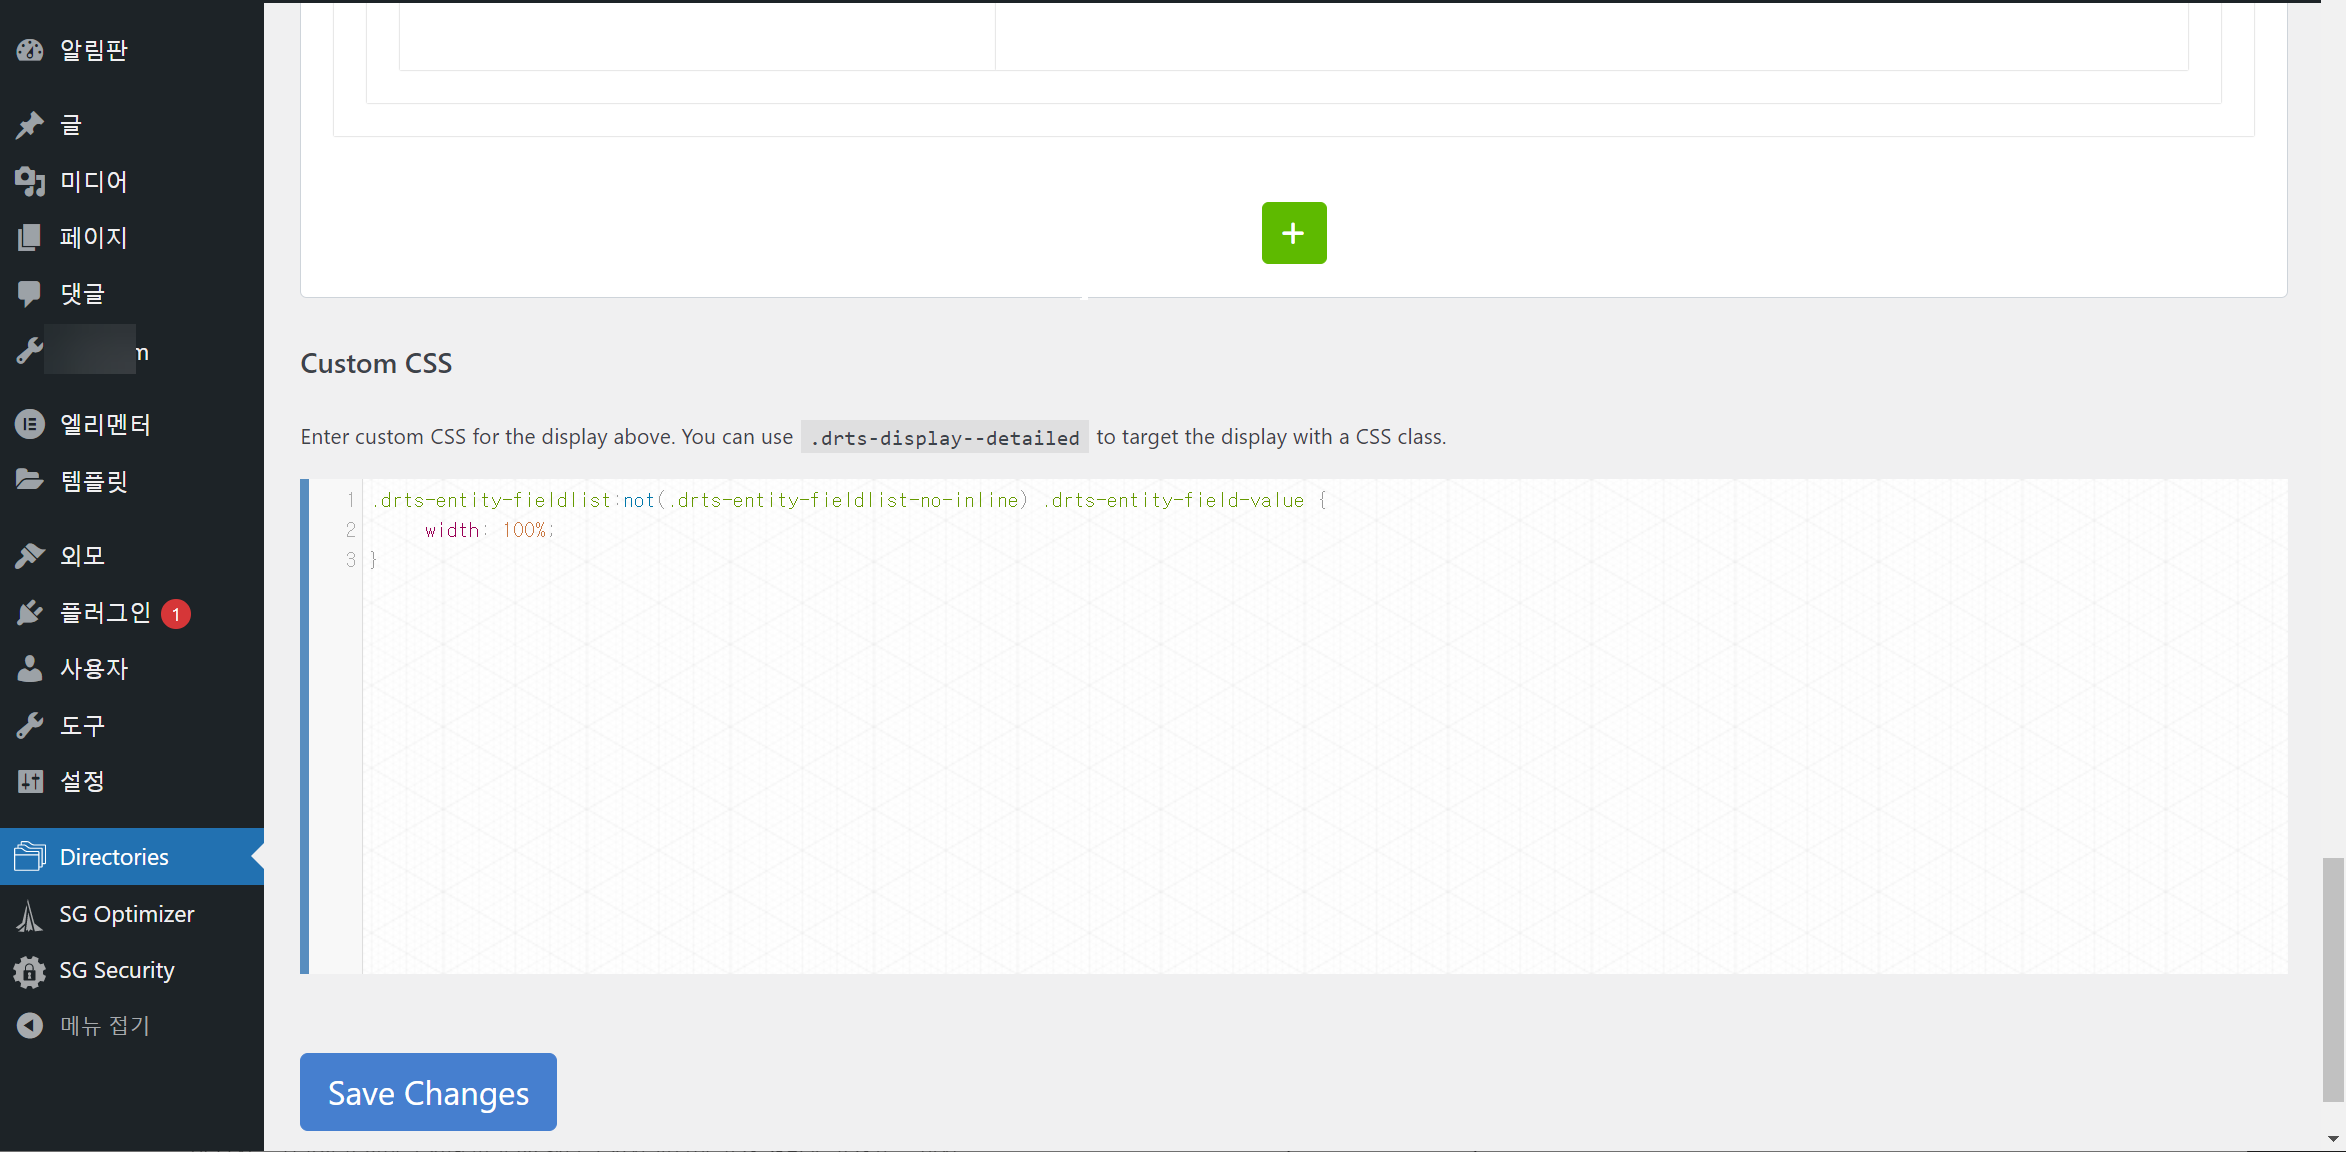Click the Save Changes button
Viewport: 2346px width, 1152px height.
tap(428, 1092)
